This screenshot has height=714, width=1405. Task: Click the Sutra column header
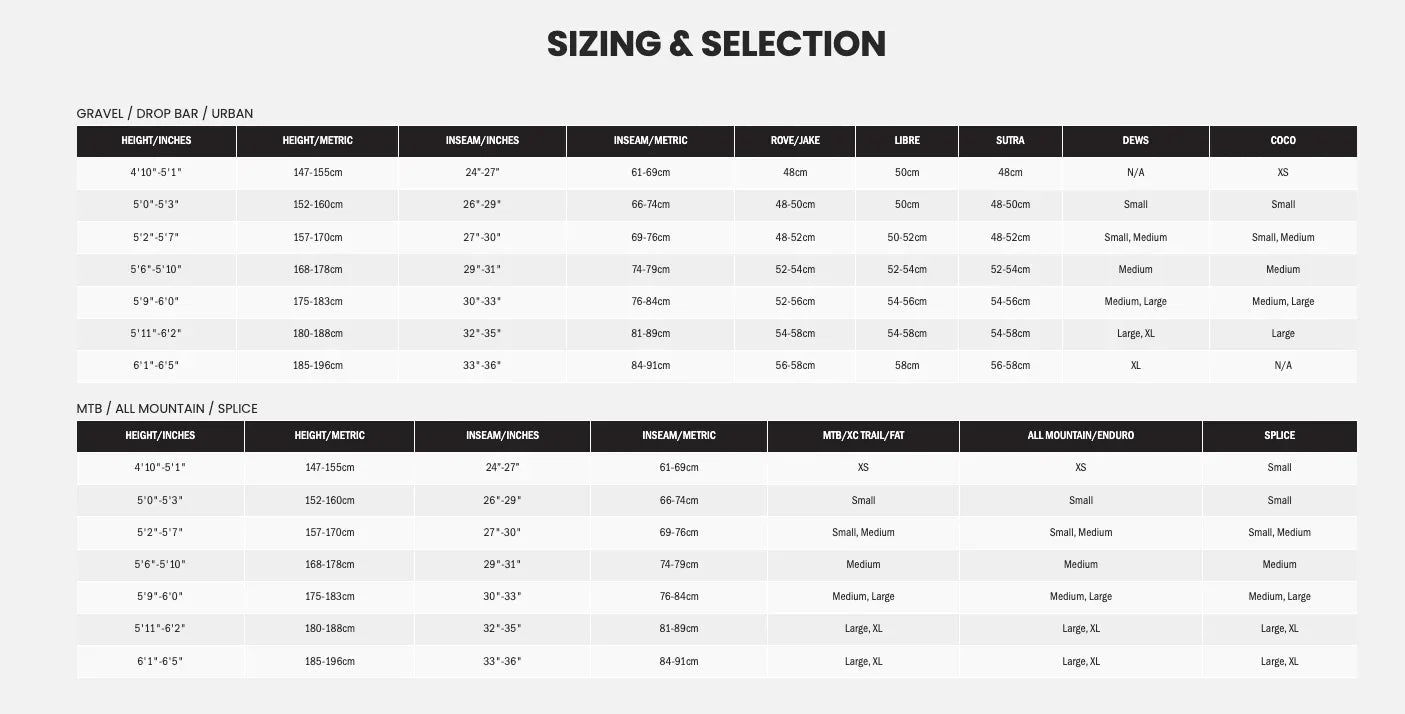pyautogui.click(x=1010, y=141)
